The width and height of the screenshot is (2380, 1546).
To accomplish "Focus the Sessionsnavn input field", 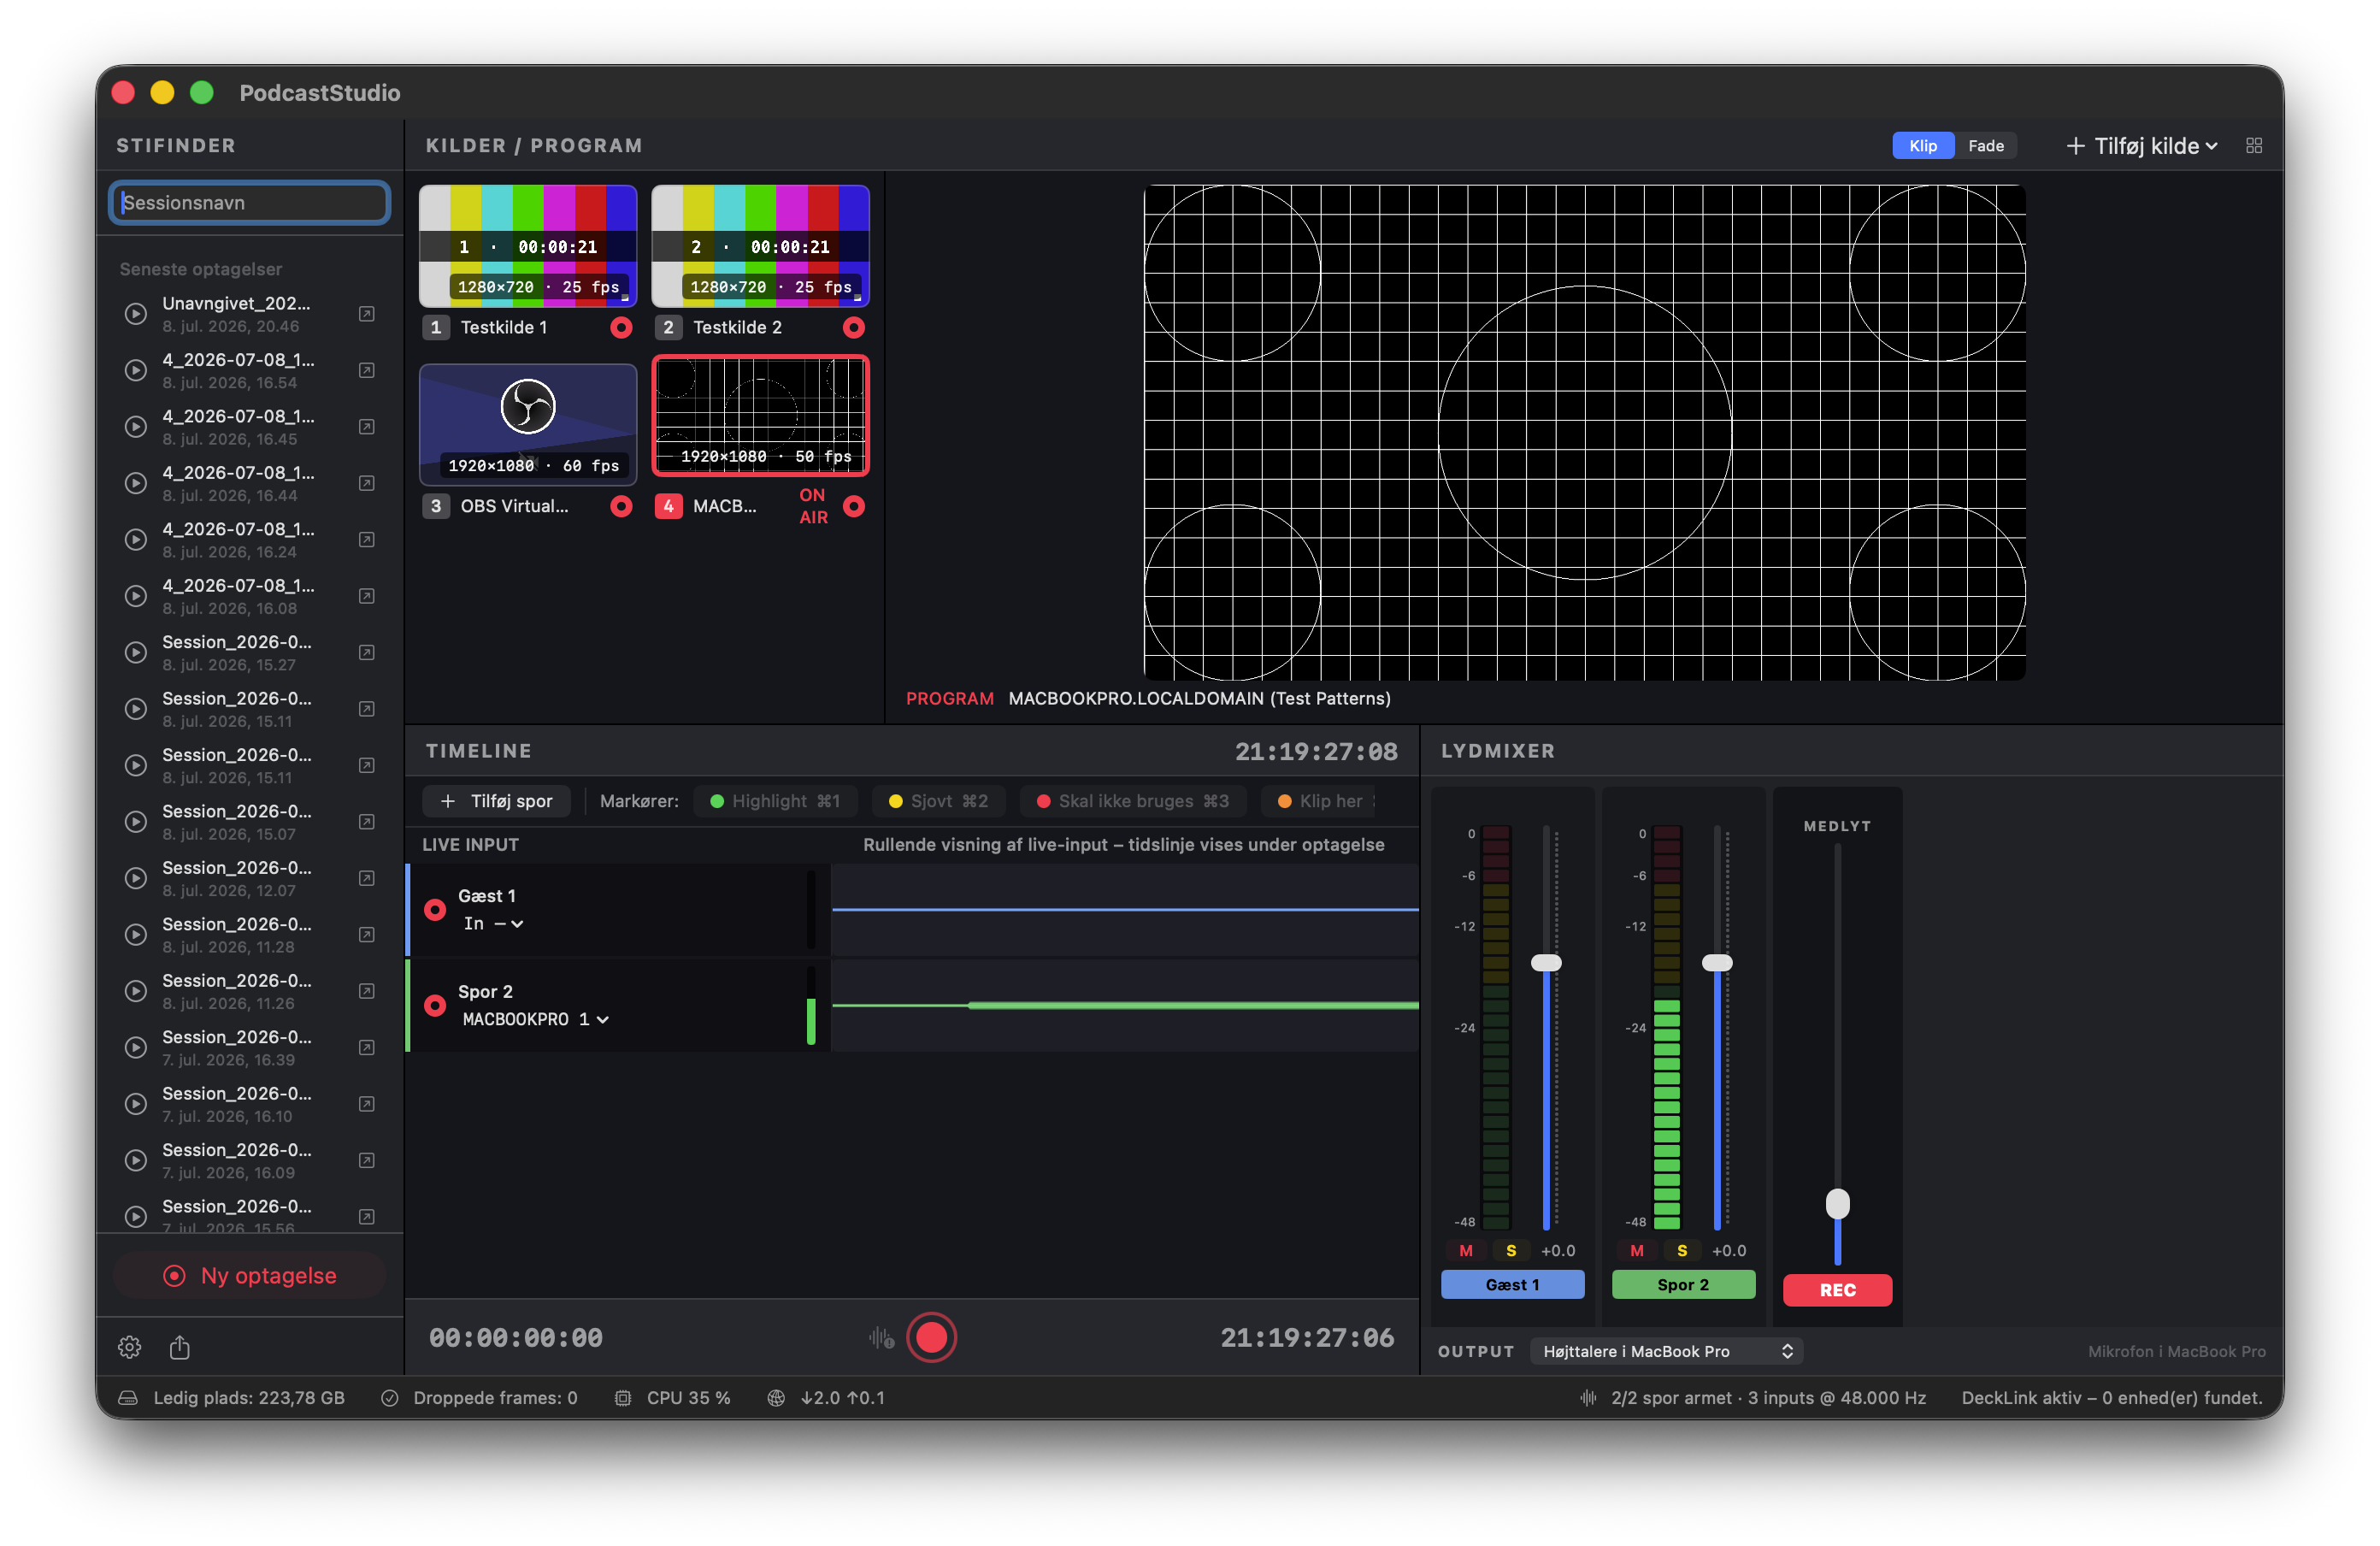I will [x=250, y=203].
